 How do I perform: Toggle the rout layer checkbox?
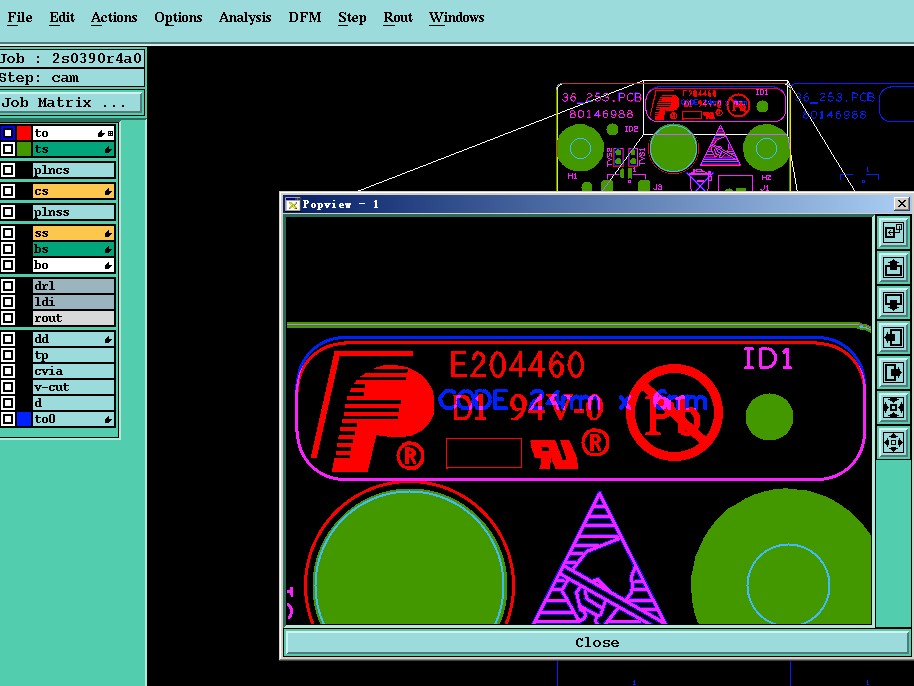point(8,318)
